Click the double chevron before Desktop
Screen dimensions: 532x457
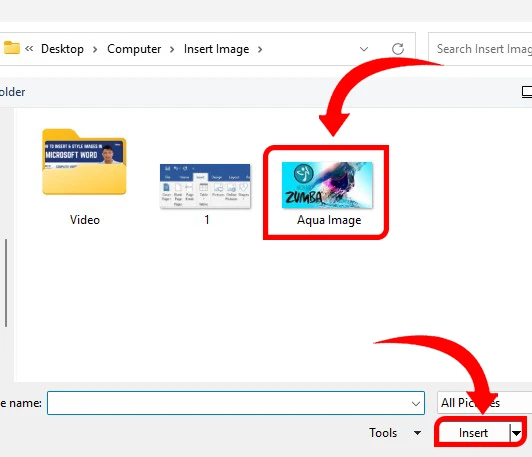[29, 49]
